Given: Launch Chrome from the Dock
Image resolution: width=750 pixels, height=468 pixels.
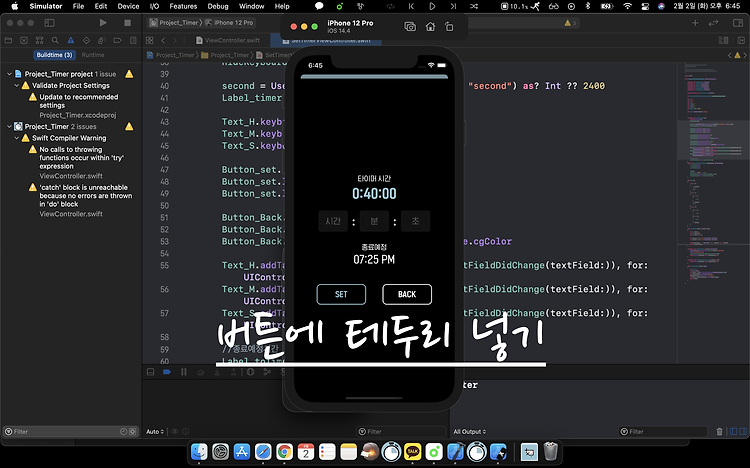Looking at the screenshot, I should click(284, 452).
